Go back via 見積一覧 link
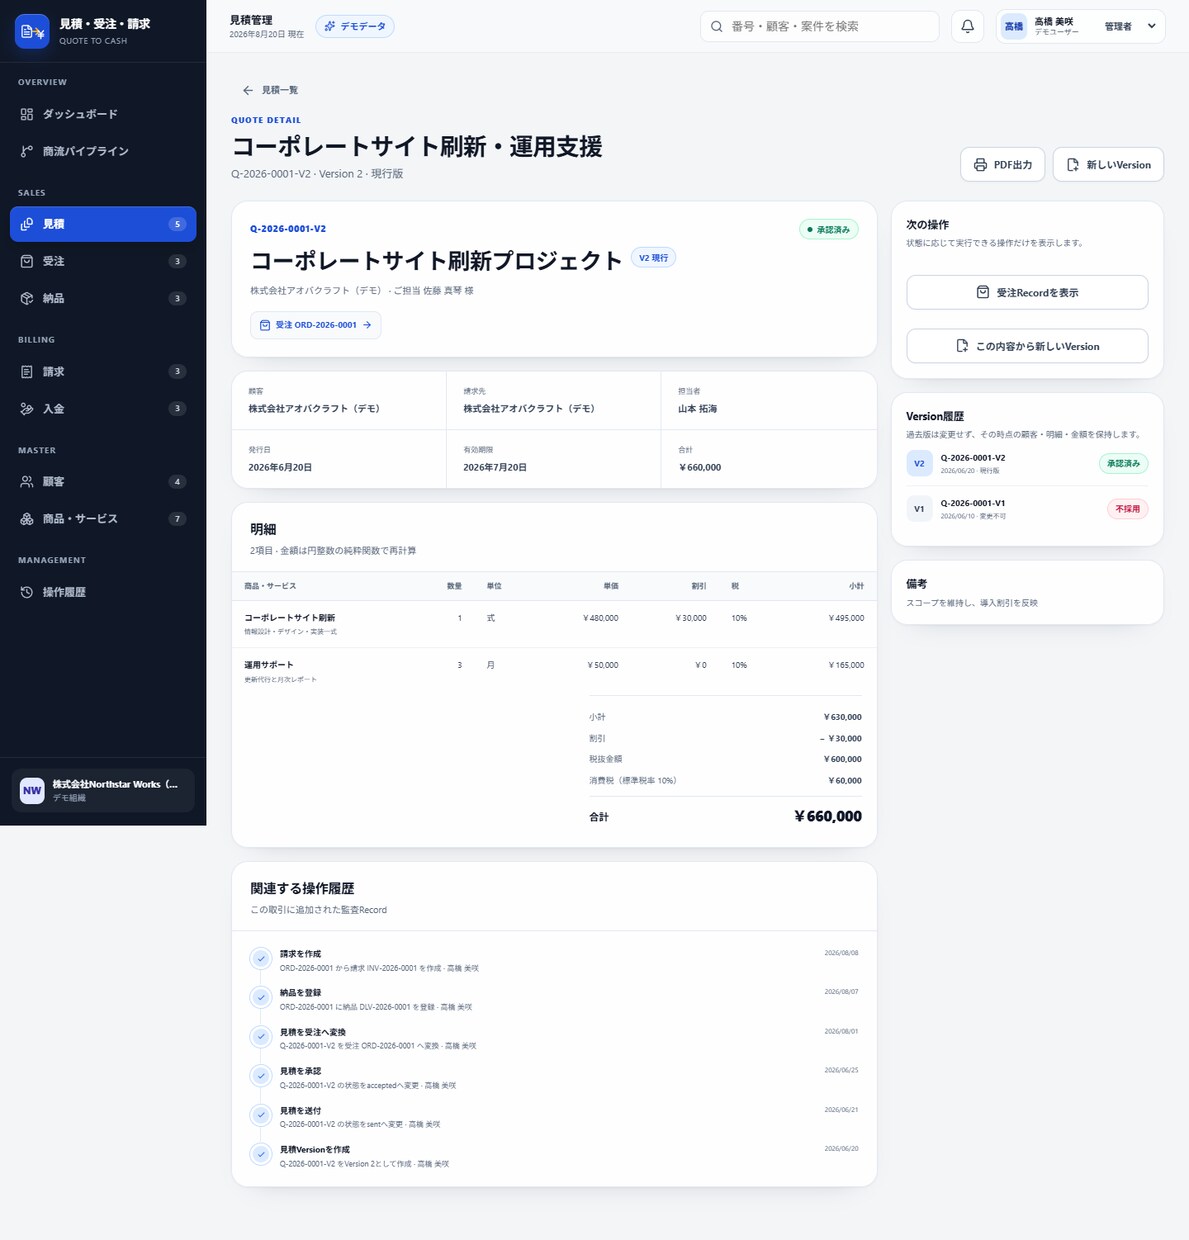Screen dimensions: 1189x1240 pyautogui.click(x=270, y=90)
